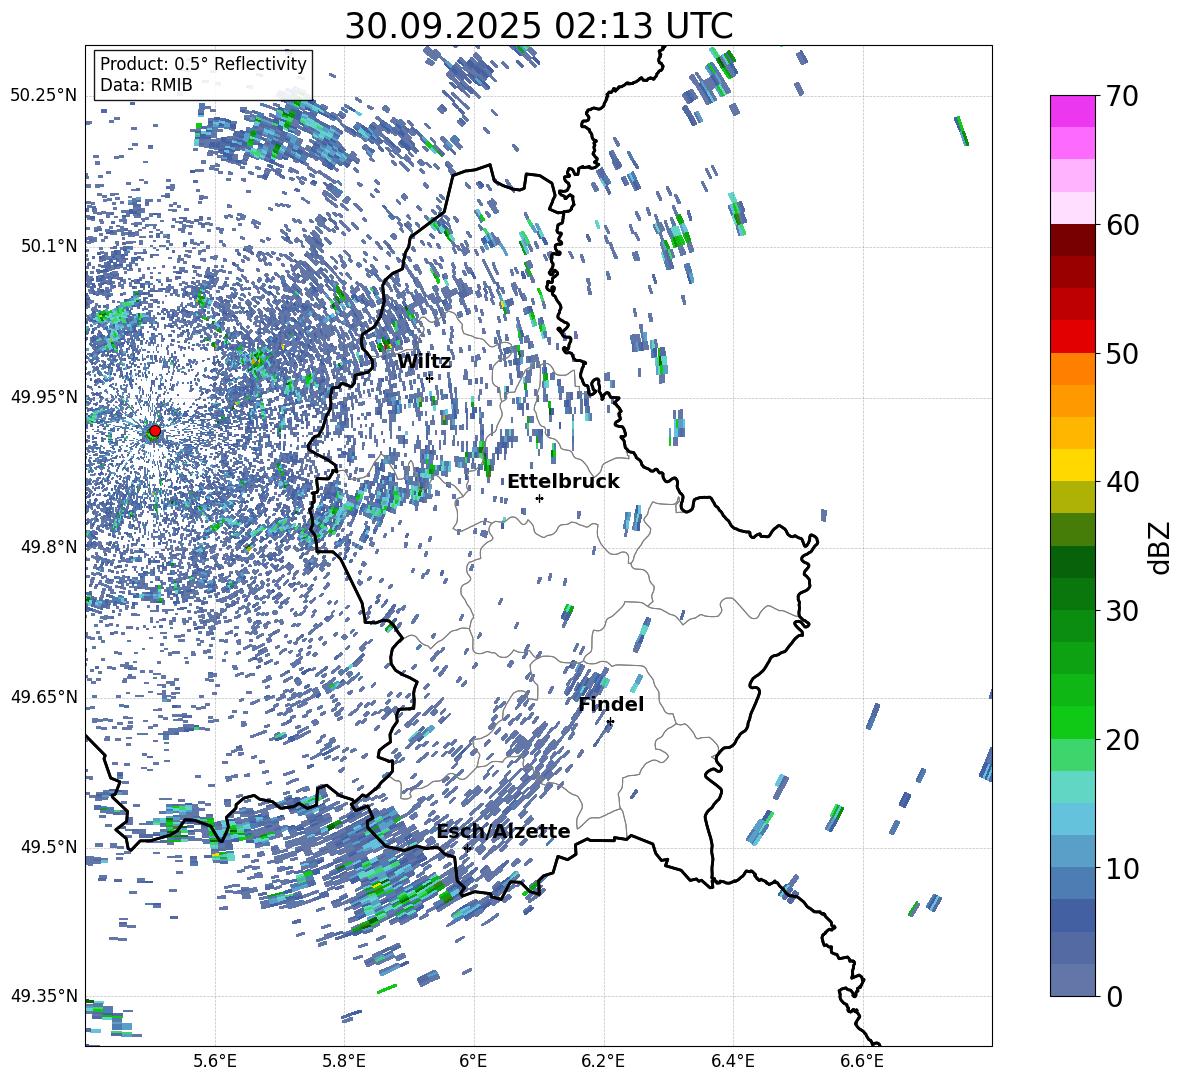This screenshot has height=1081, width=1184.
Task: Click the Findel station label
Action: [x=611, y=704]
